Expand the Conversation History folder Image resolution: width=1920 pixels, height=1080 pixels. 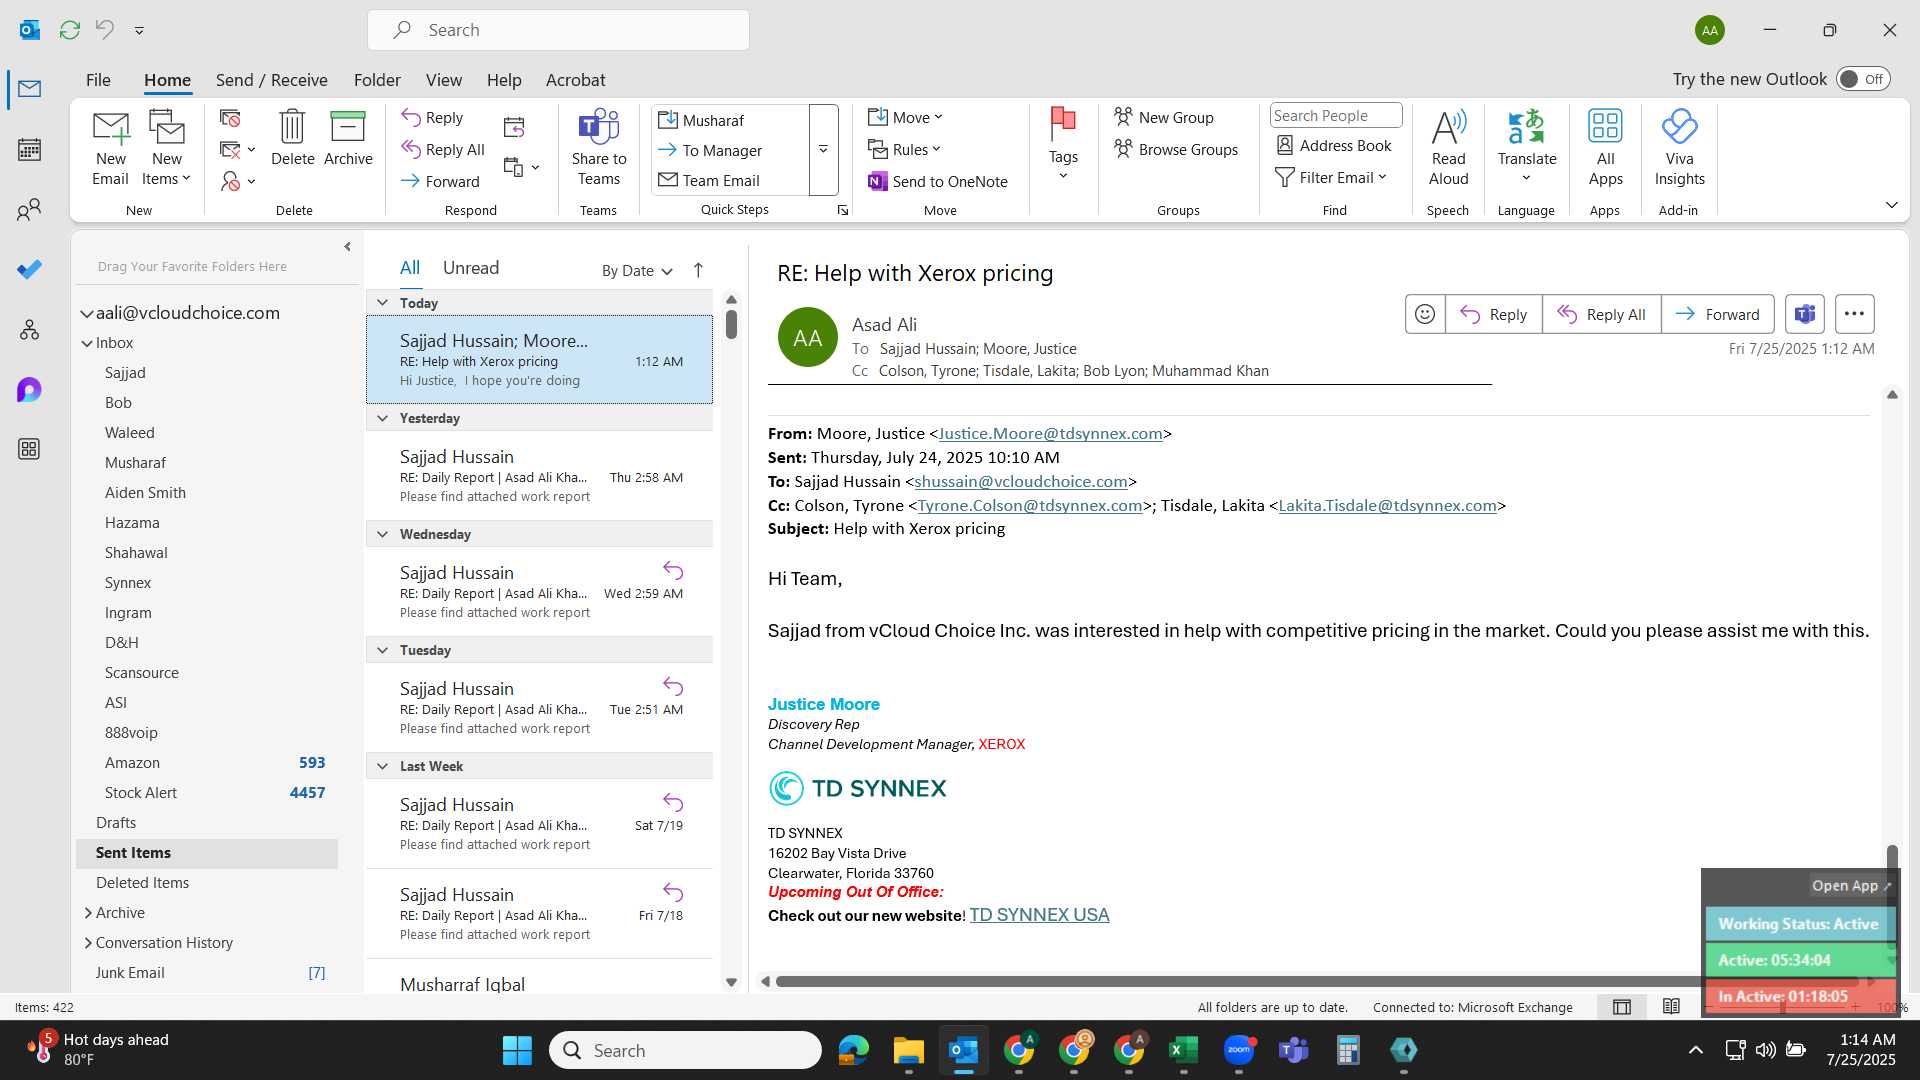click(88, 943)
